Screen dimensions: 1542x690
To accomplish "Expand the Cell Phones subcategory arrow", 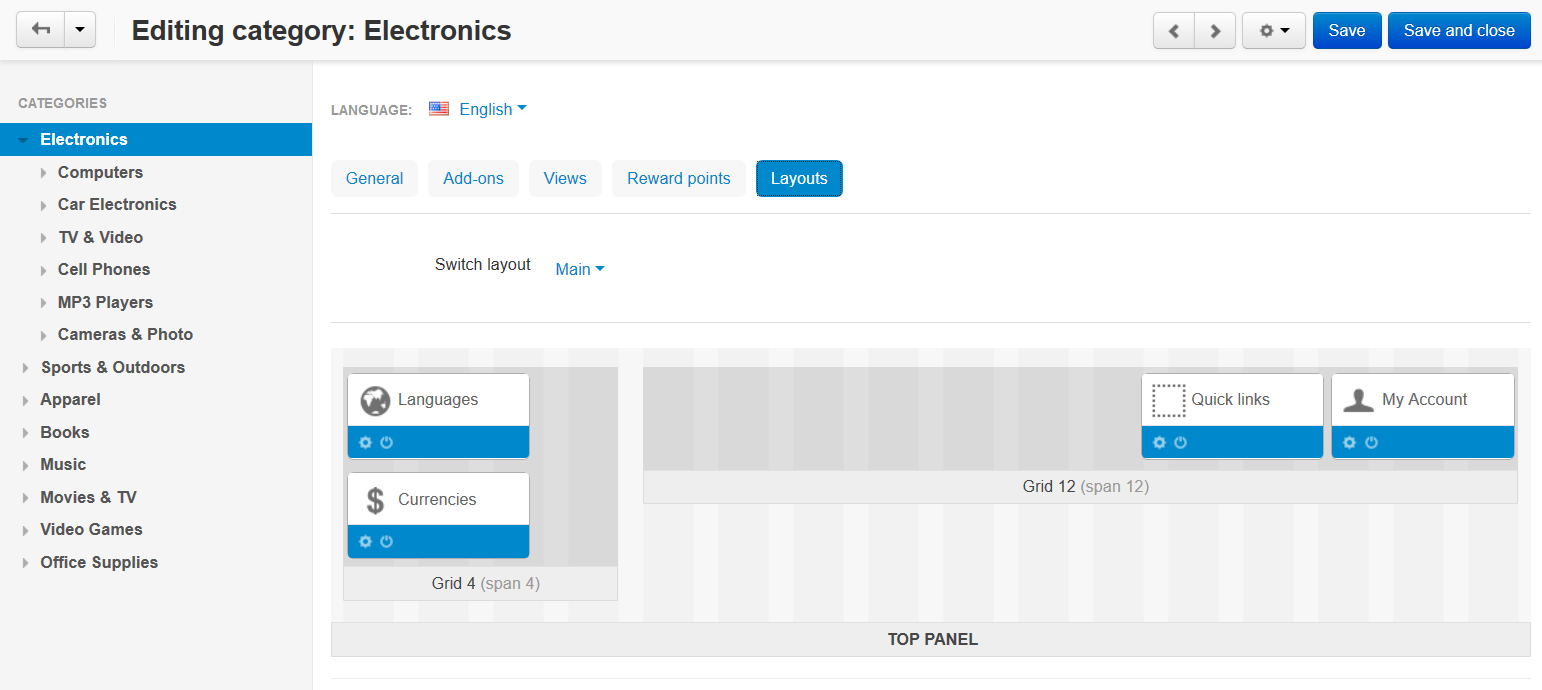I will (43, 270).
